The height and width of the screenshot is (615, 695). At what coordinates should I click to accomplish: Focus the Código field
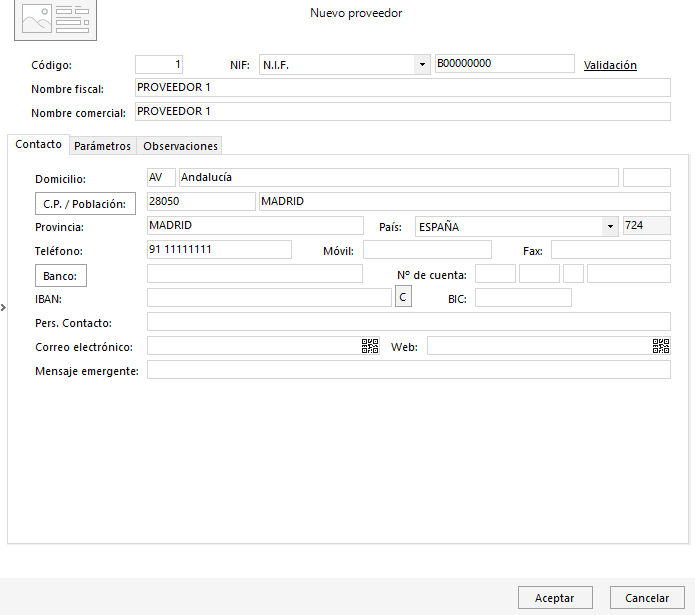click(159, 64)
